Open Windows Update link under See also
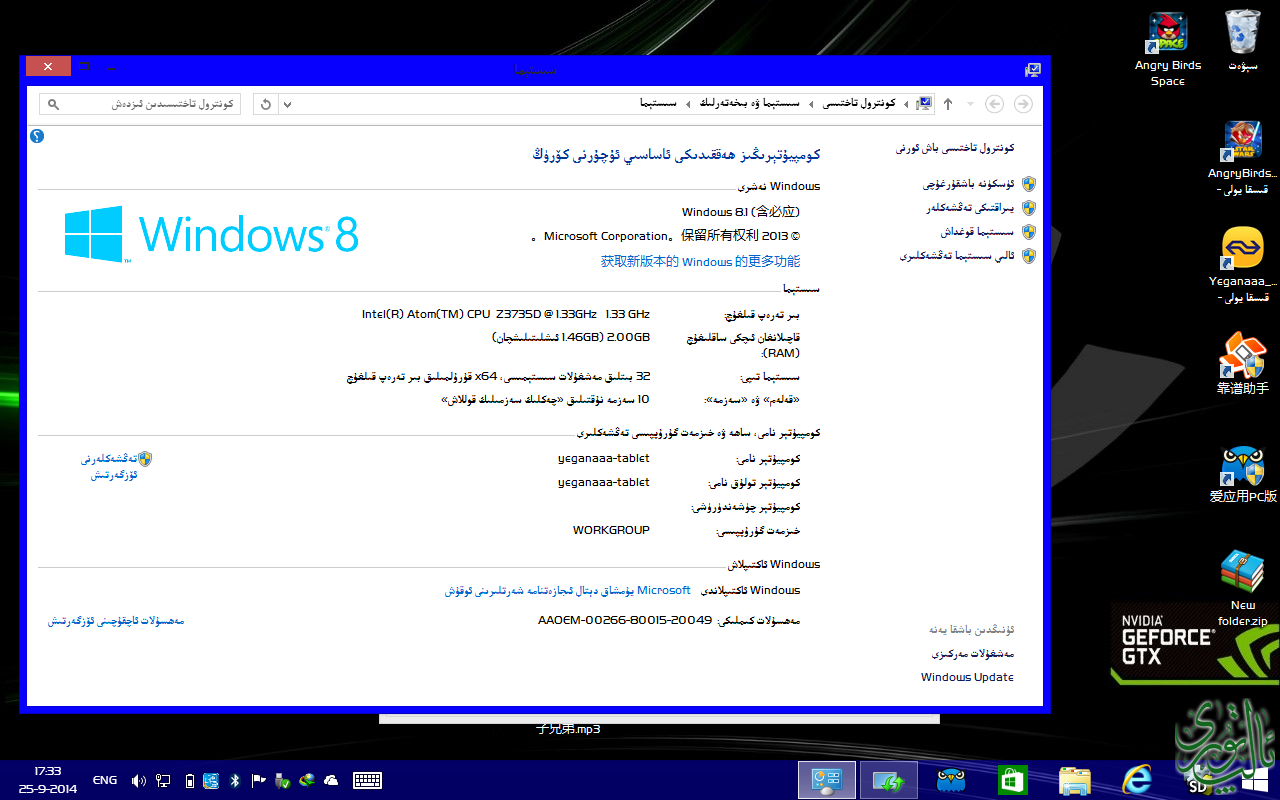Screen dimensions: 1280x800 click(x=967, y=677)
